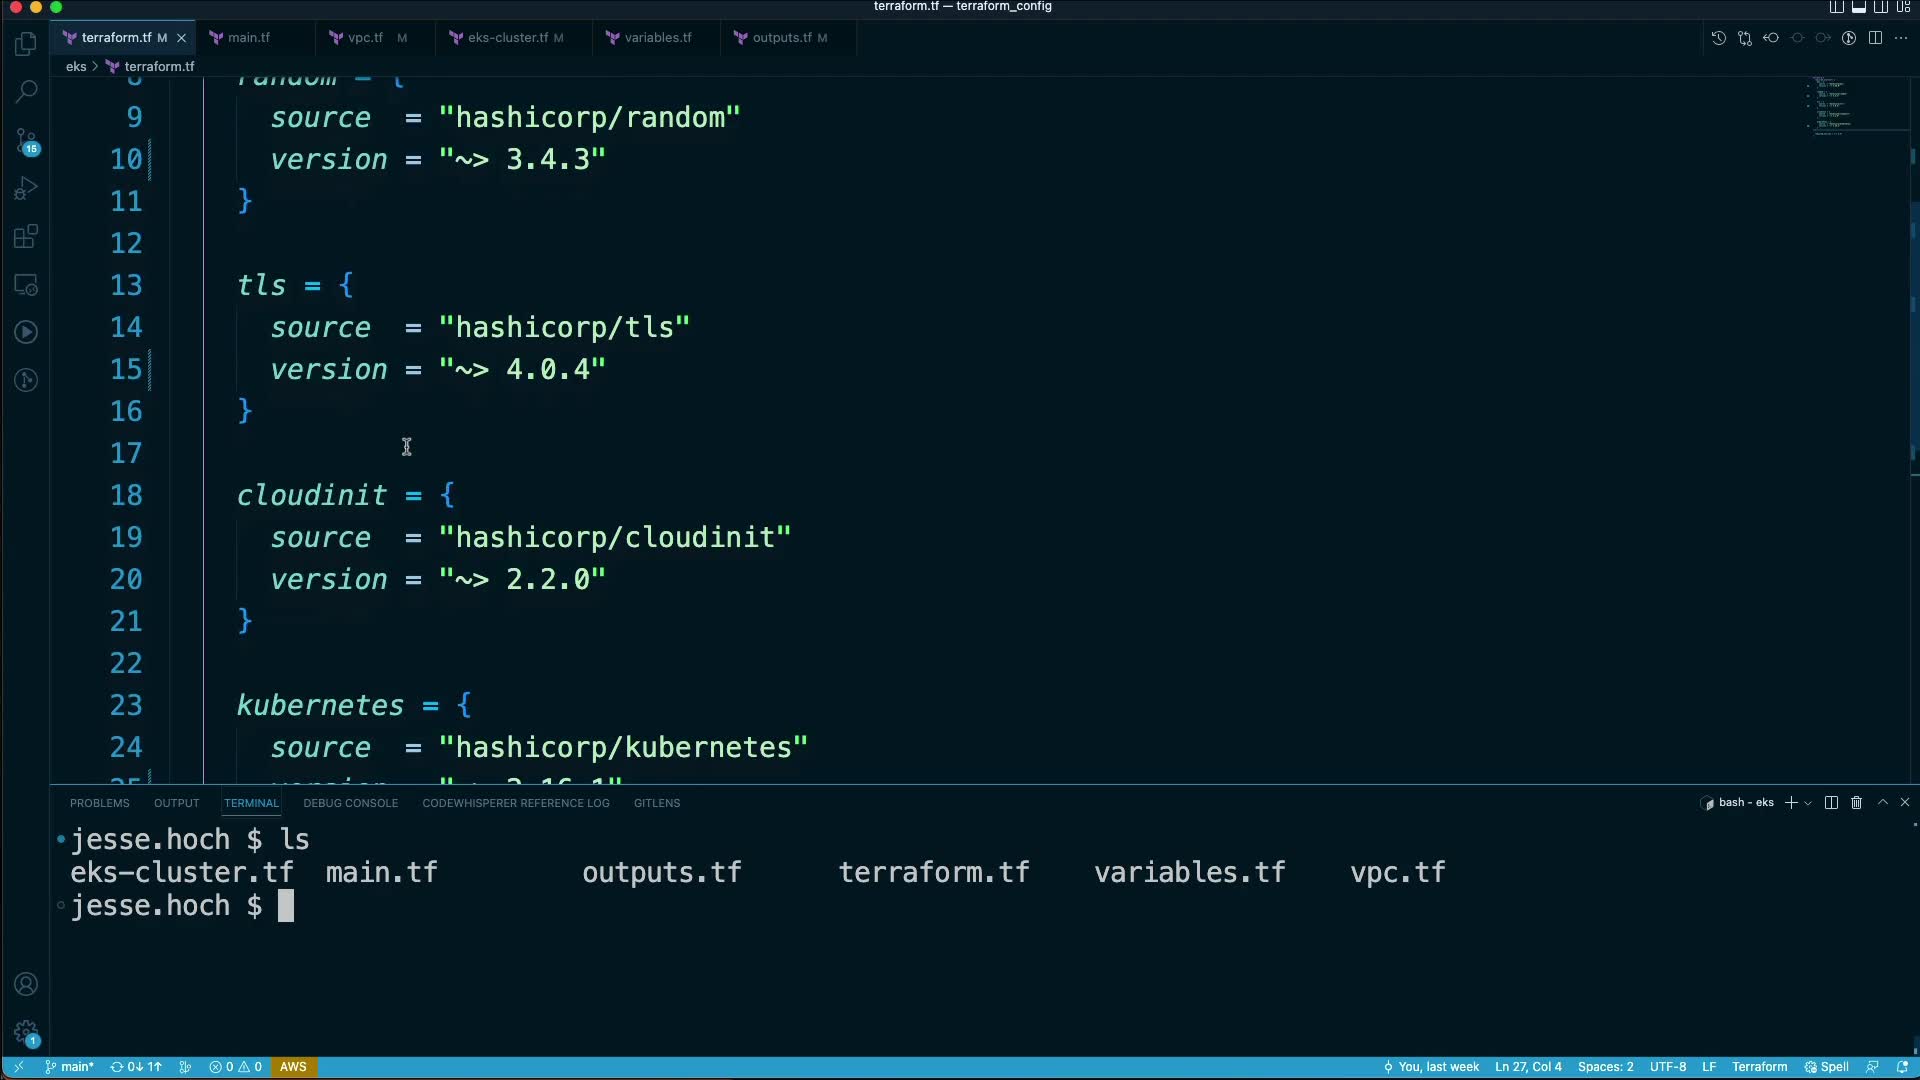Open the Source Control view icon
1920x1080 pixels.
click(26, 140)
